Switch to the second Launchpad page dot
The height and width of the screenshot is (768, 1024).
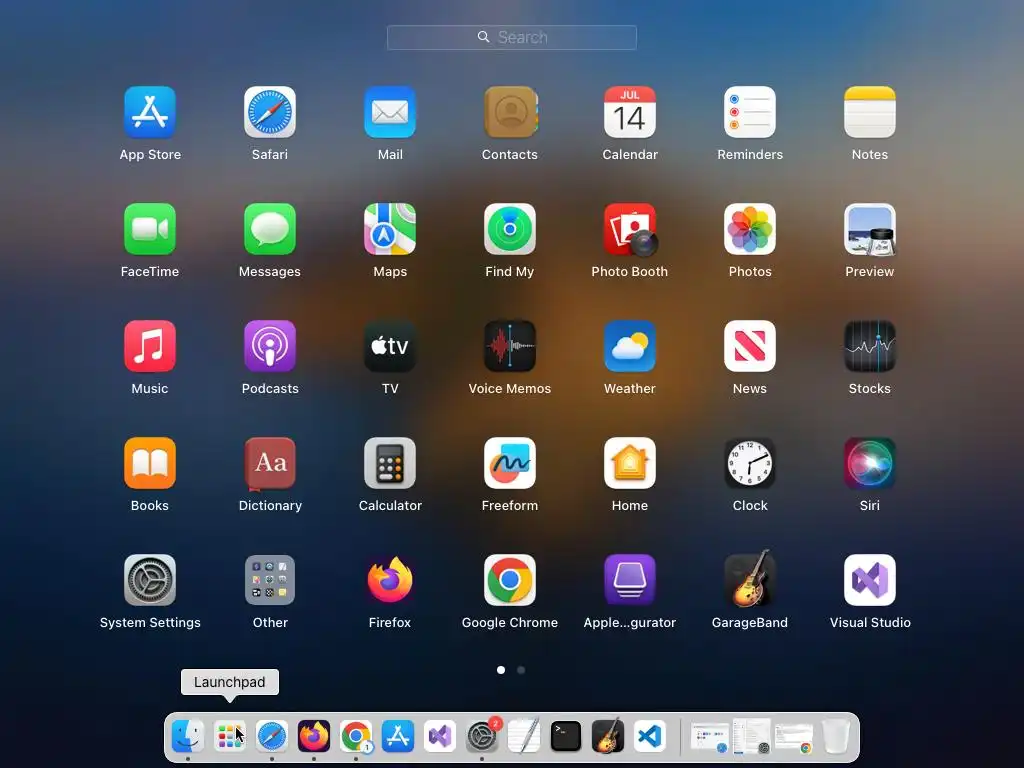click(521, 670)
